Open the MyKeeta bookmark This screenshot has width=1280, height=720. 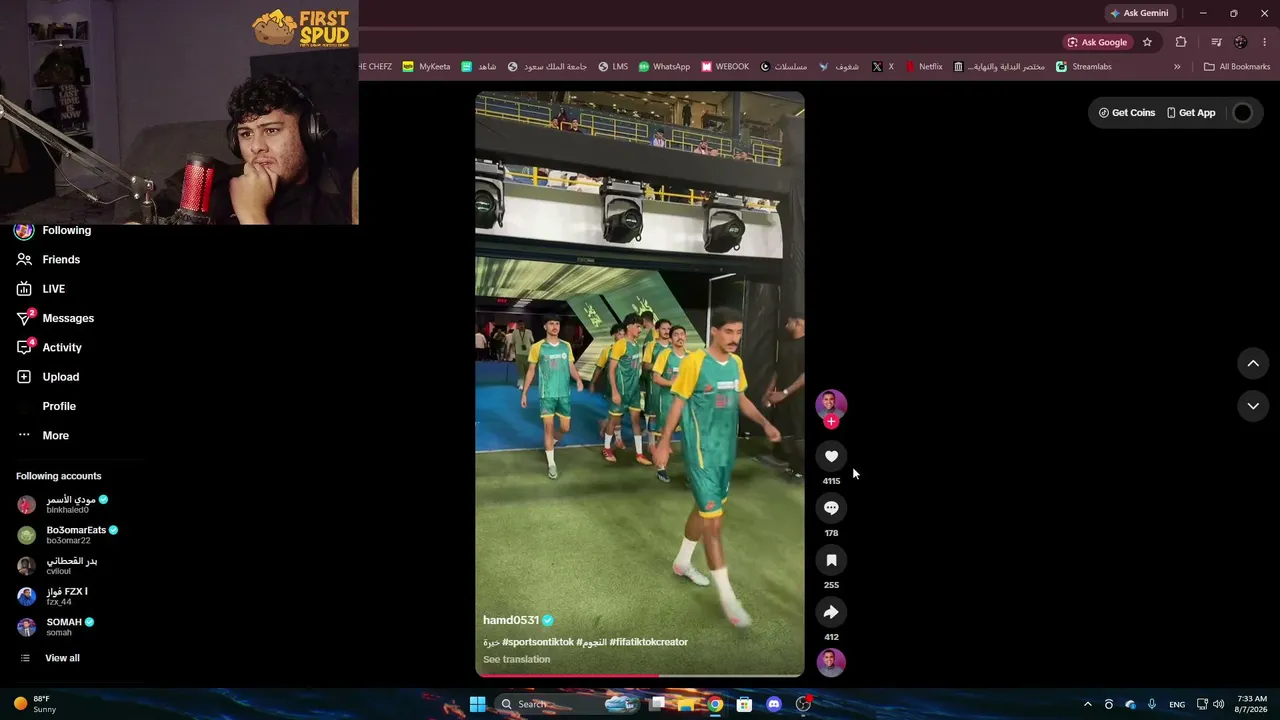[x=427, y=67]
